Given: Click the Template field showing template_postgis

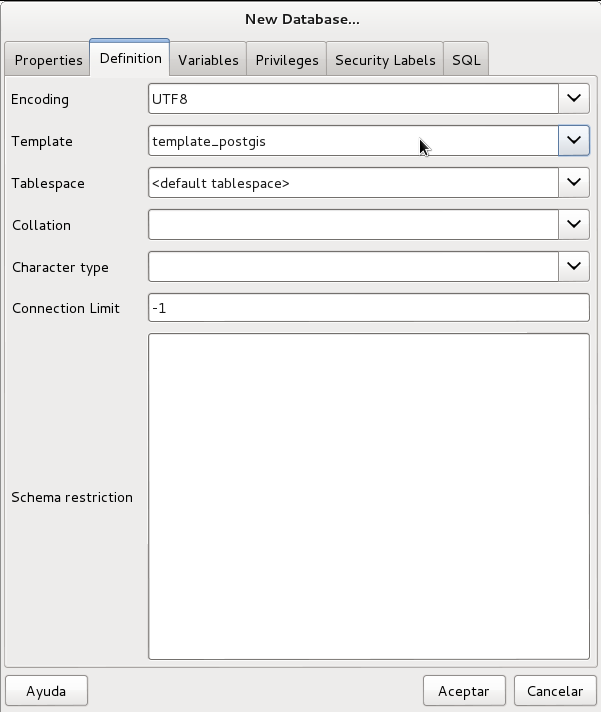Looking at the screenshot, I should click(x=353, y=141).
